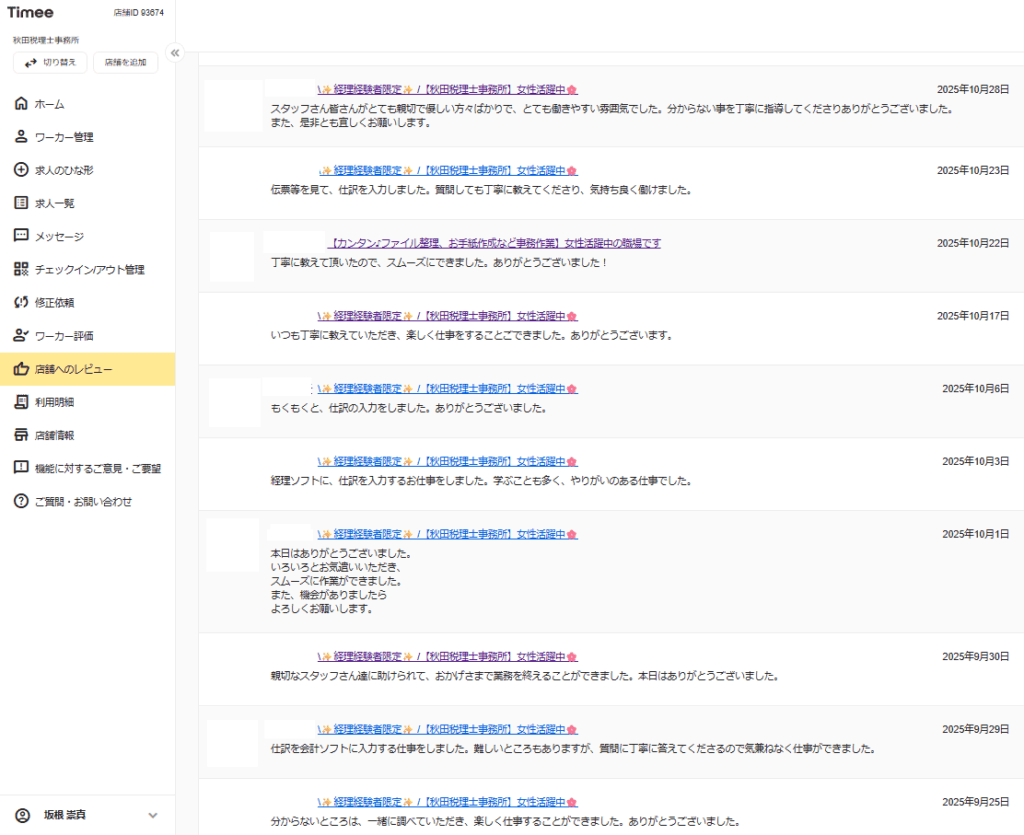This screenshot has width=1024, height=835.
Task: Click the 修正依頼 refresh arrows icon
Action: coord(21,302)
